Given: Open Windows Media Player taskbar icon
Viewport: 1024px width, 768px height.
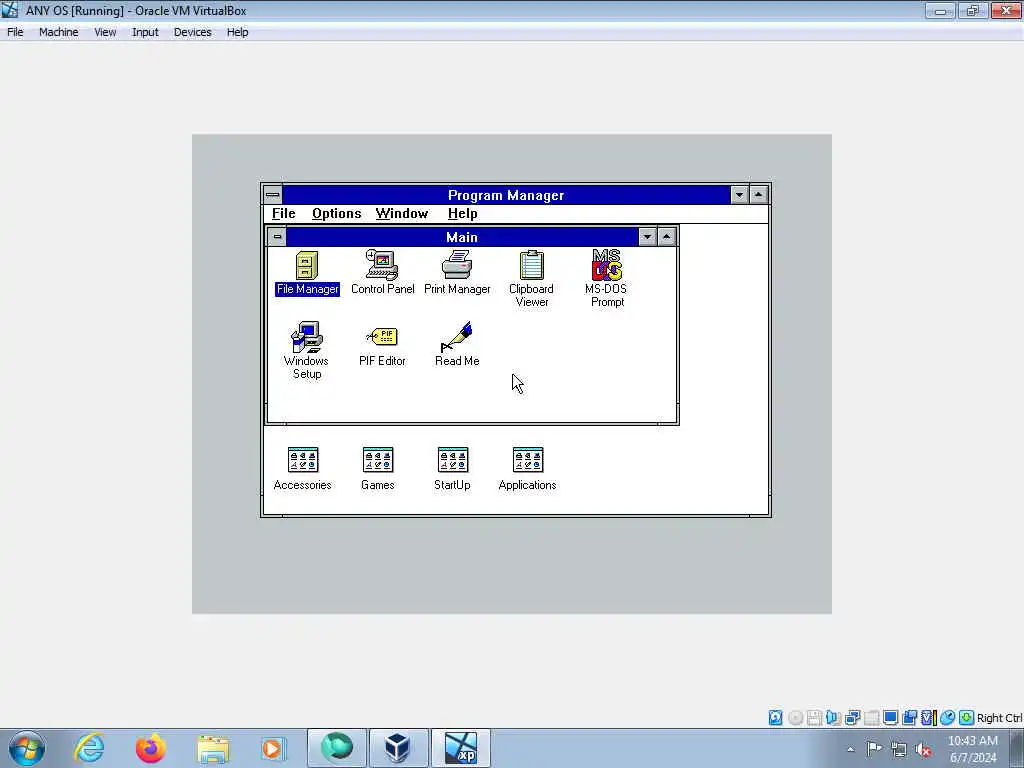Looking at the screenshot, I should [274, 748].
